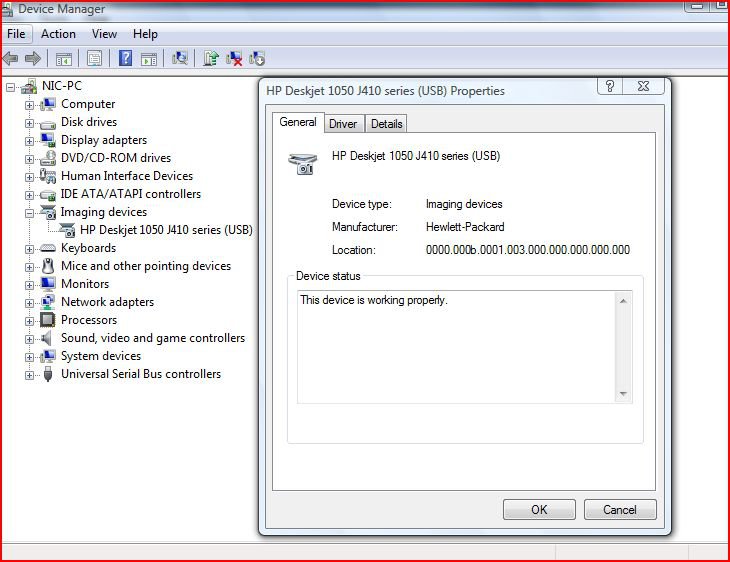The height and width of the screenshot is (562, 730).
Task: Open the View menu
Action: coord(104,34)
